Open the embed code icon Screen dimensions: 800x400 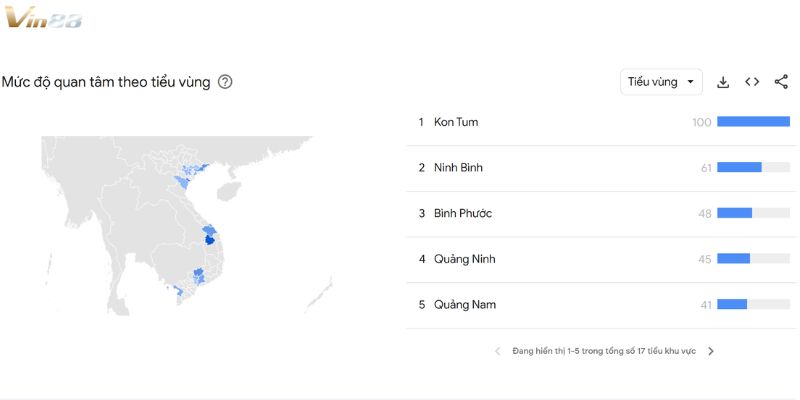[x=752, y=82]
